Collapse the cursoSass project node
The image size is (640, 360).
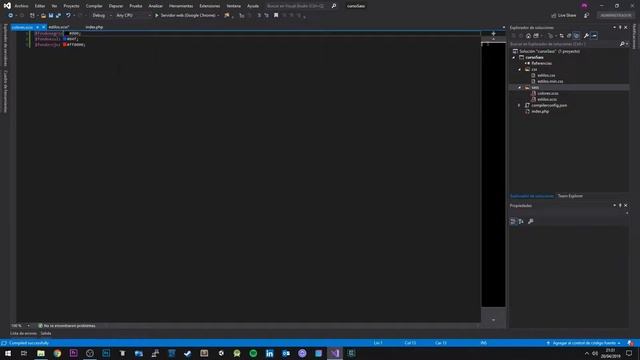click(514, 58)
